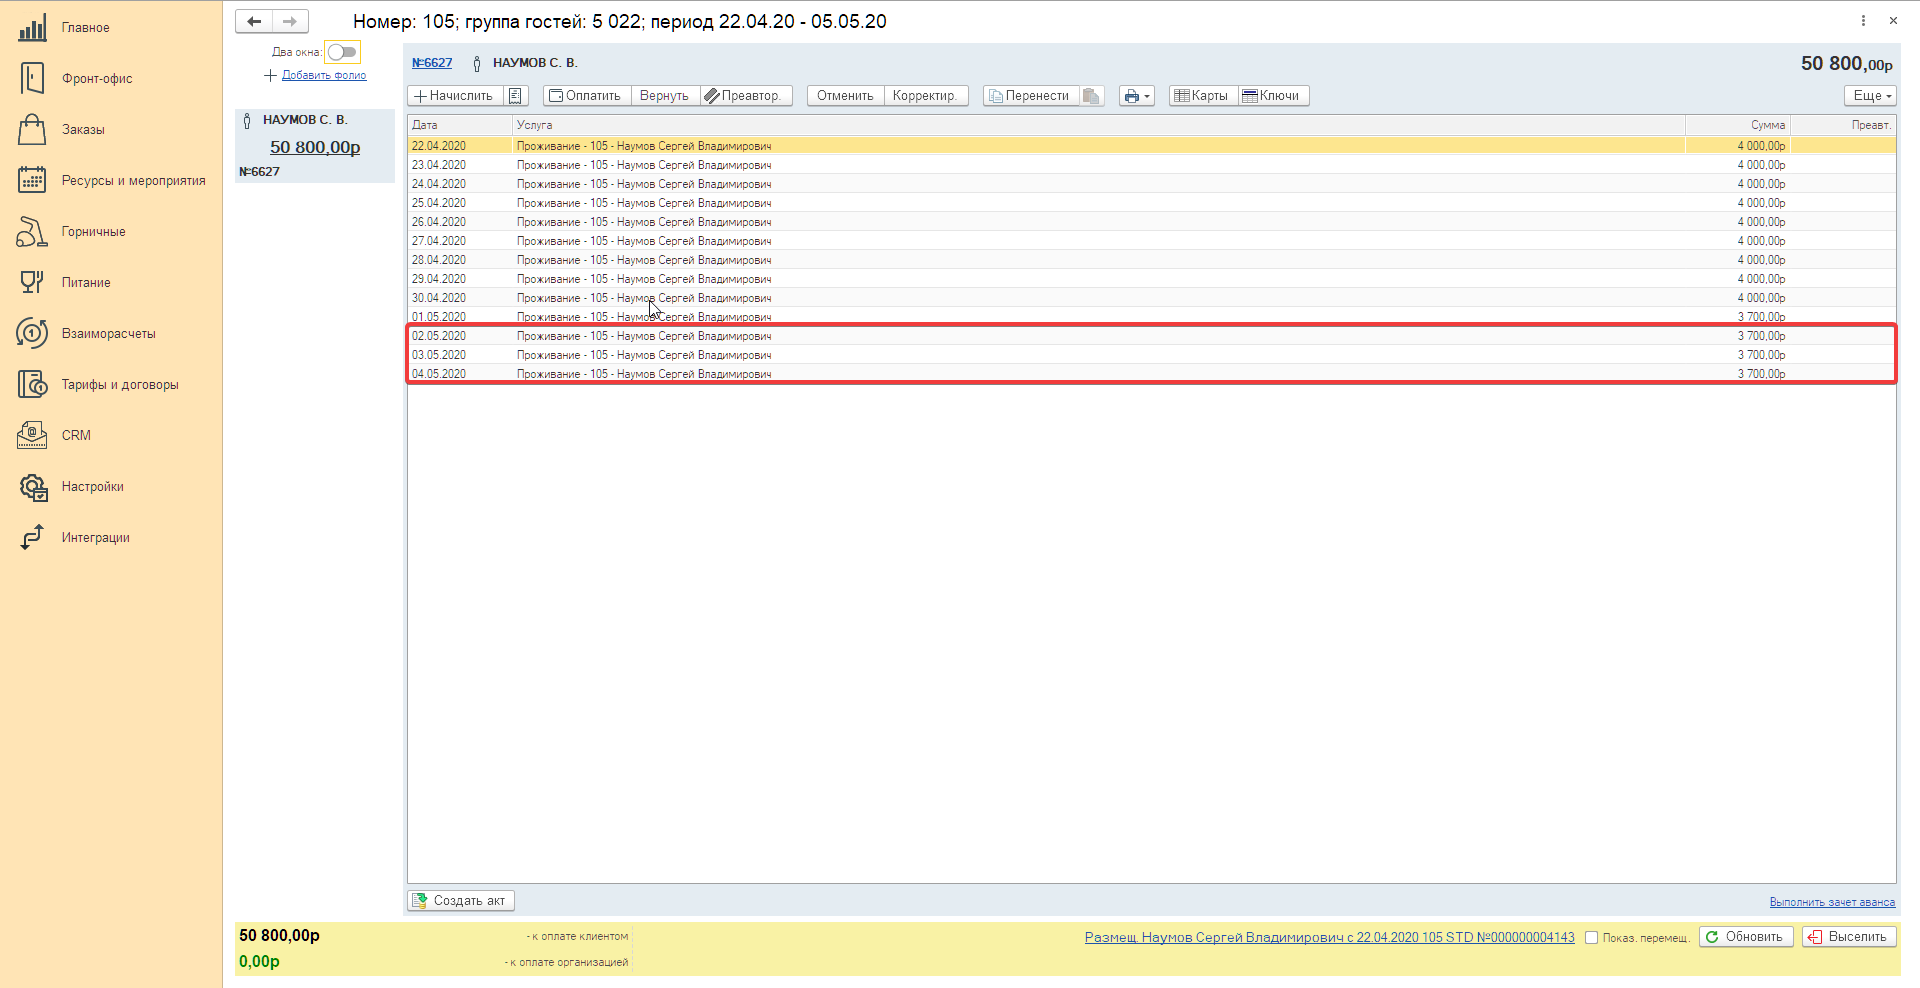Click the Оплатить button

click(x=586, y=96)
